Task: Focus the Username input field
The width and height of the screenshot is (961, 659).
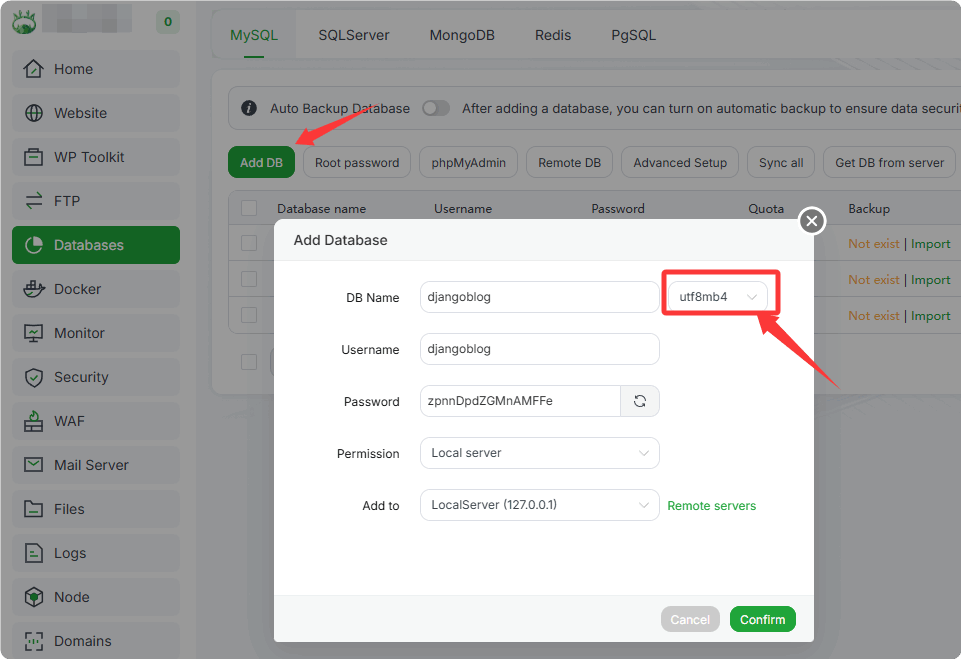Action: [539, 349]
